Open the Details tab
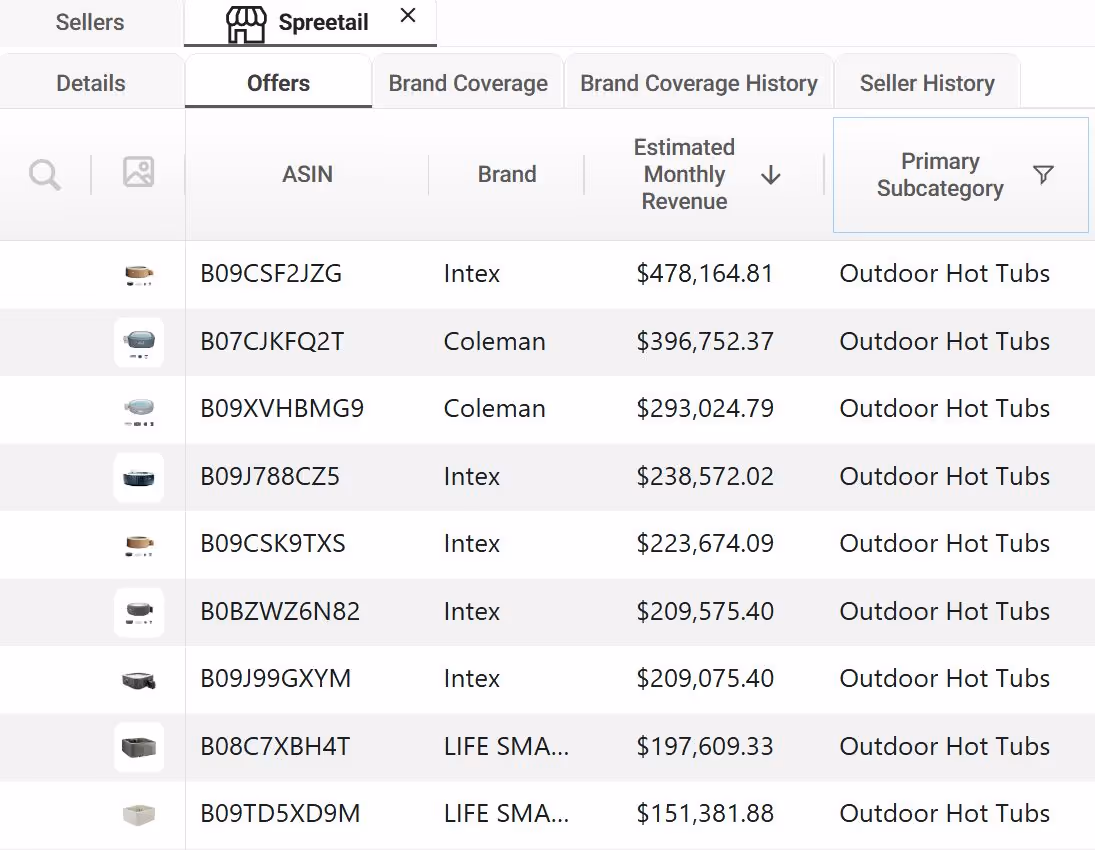The height and width of the screenshot is (850, 1095). point(91,83)
